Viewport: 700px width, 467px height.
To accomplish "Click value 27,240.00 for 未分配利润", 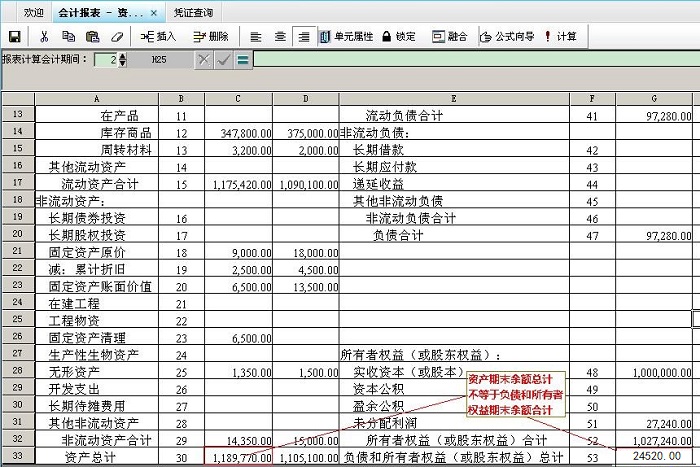I will pyautogui.click(x=654, y=424).
